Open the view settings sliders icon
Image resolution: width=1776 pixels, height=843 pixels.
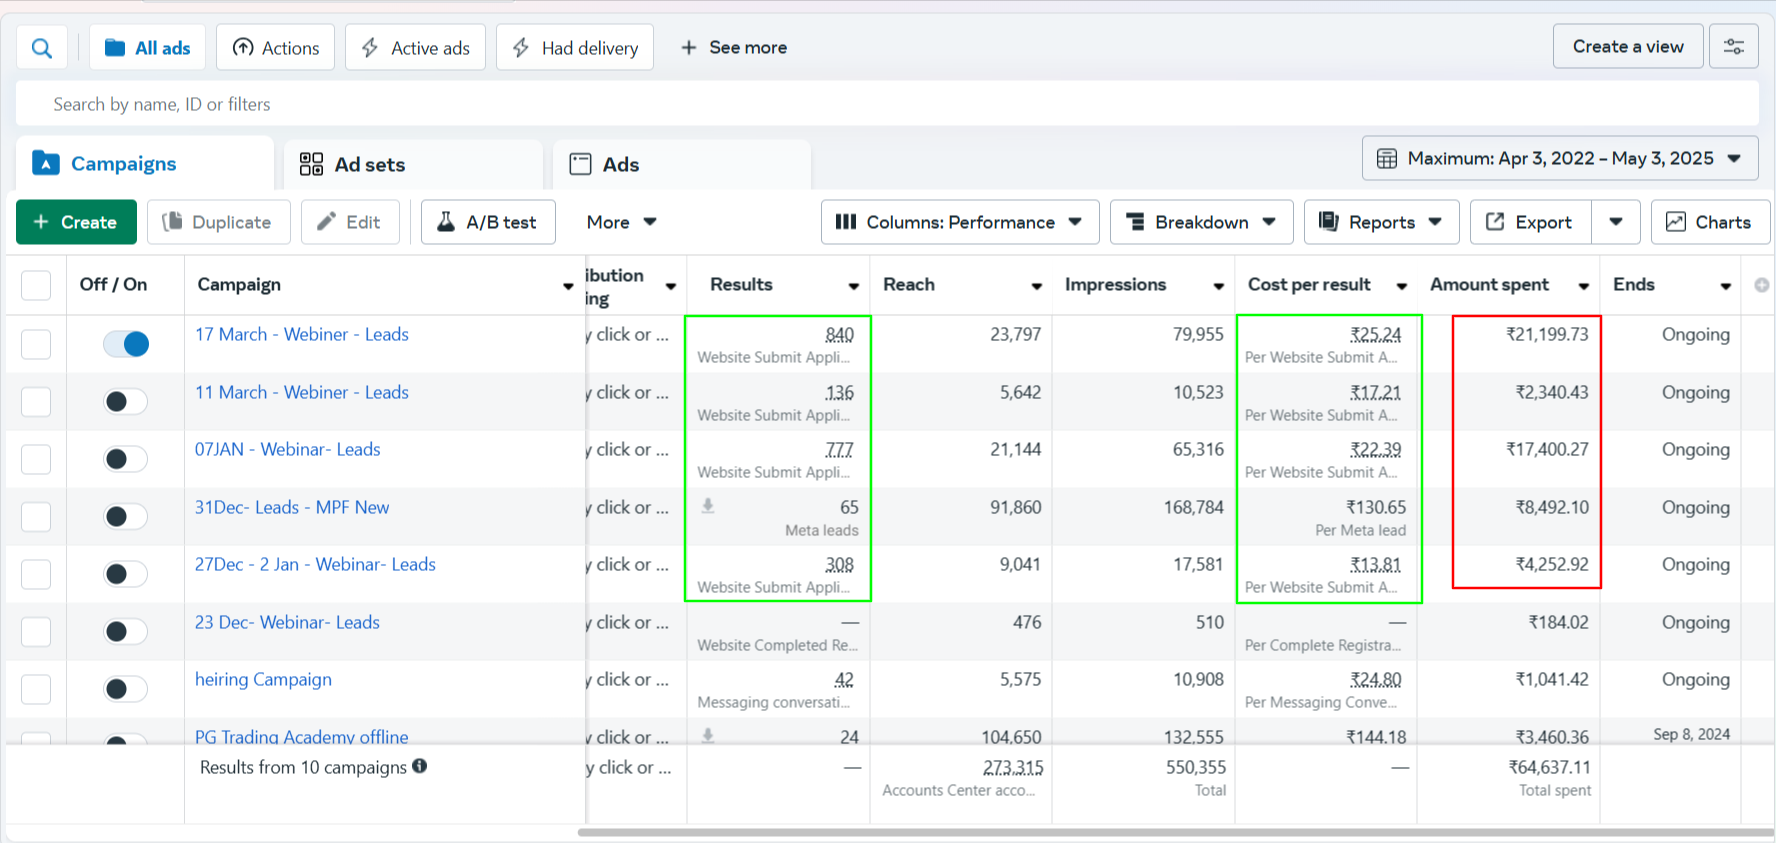[1734, 47]
